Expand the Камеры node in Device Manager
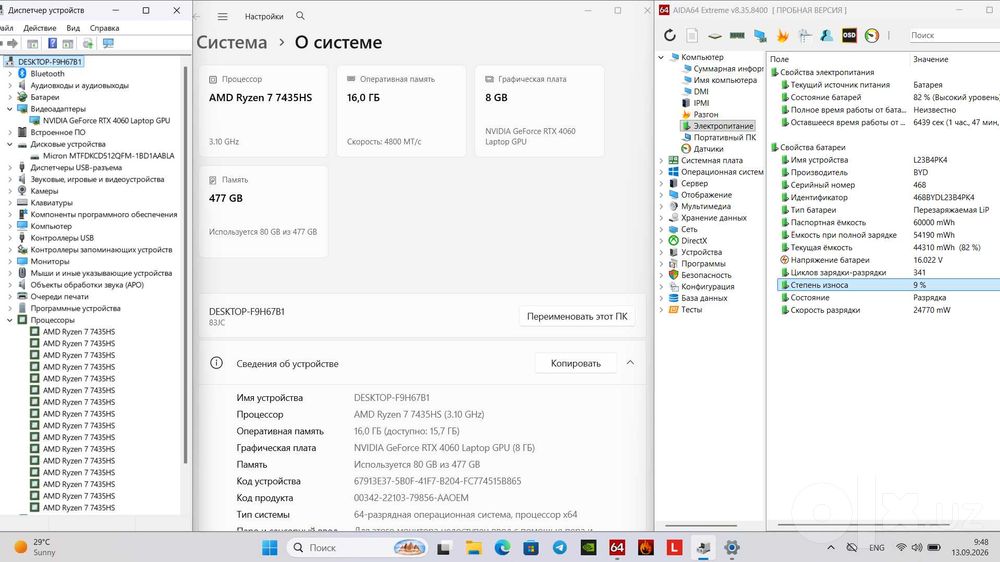The height and width of the screenshot is (562, 1000). [x=10, y=191]
